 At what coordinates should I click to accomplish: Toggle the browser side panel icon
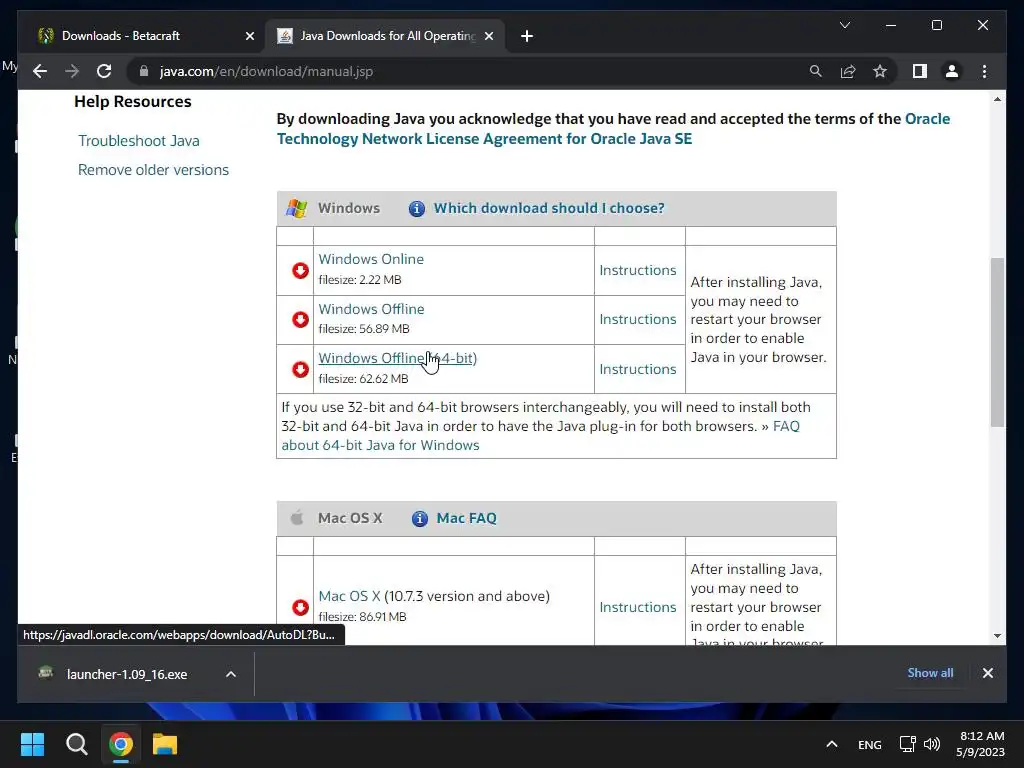coord(920,71)
